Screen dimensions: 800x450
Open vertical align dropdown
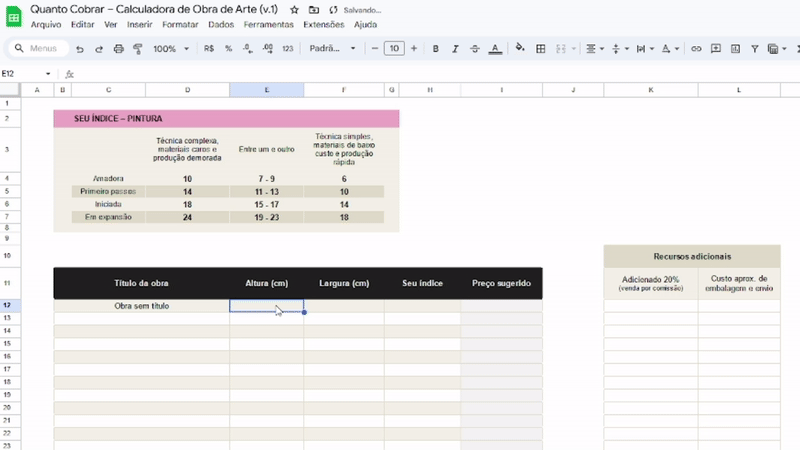(620, 48)
